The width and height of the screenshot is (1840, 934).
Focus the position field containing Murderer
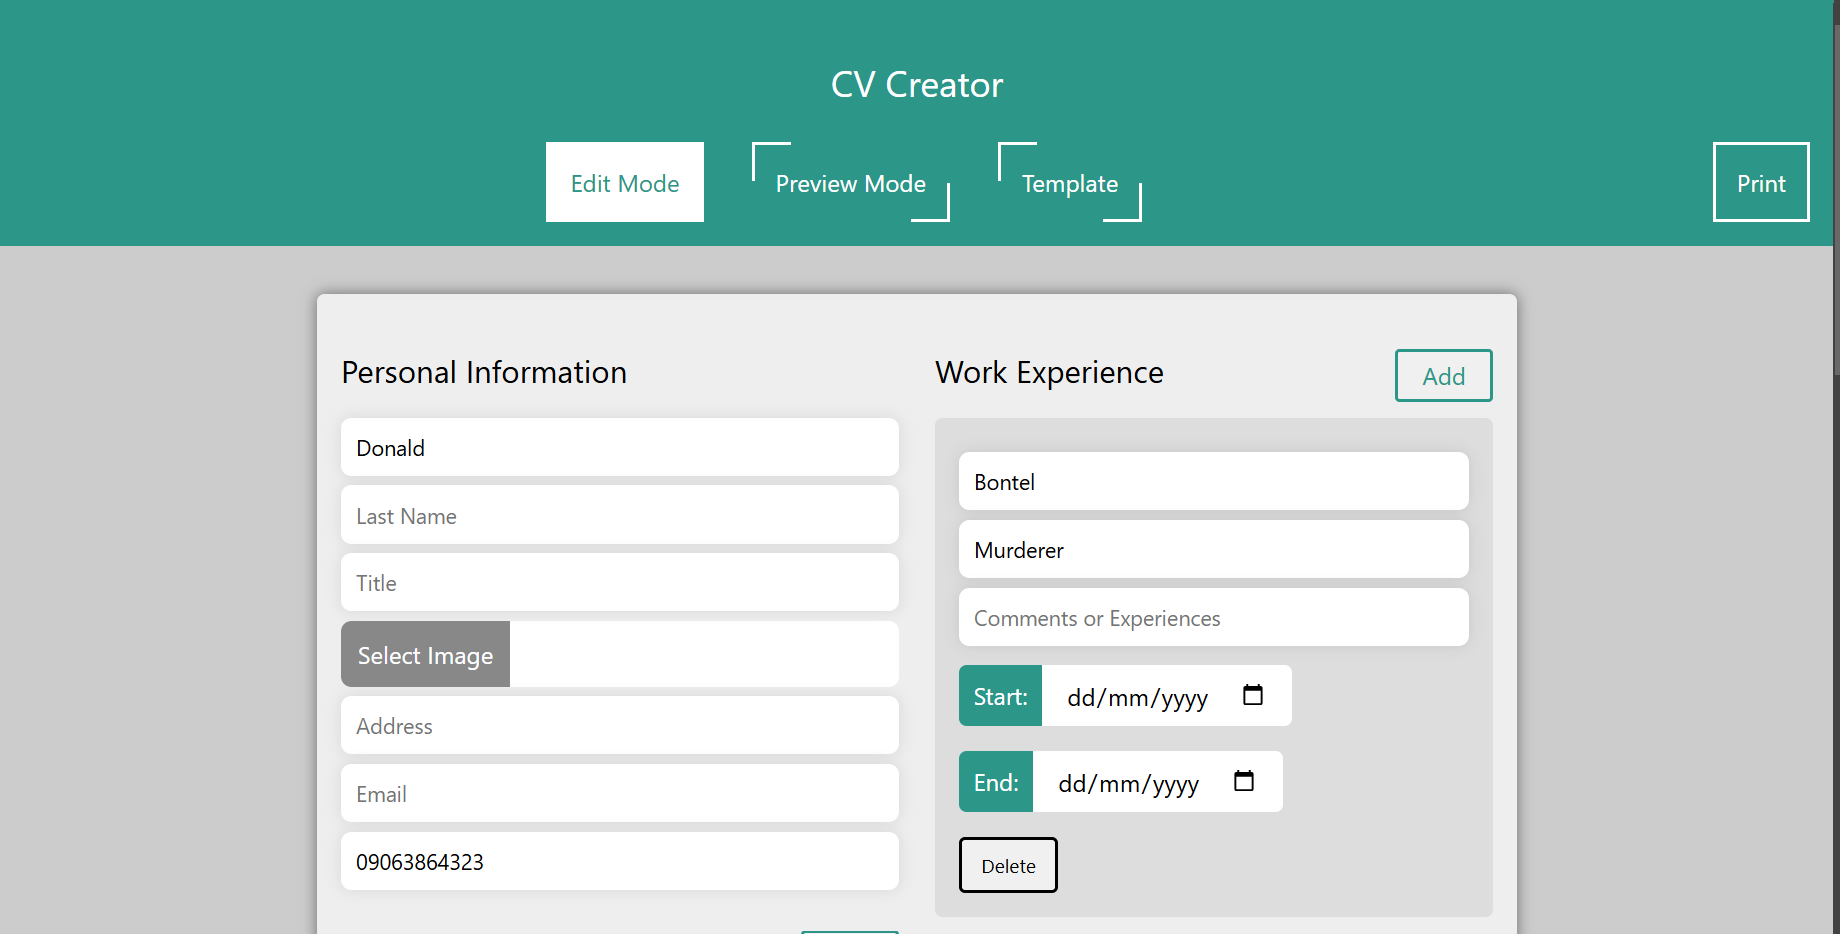tap(1214, 549)
